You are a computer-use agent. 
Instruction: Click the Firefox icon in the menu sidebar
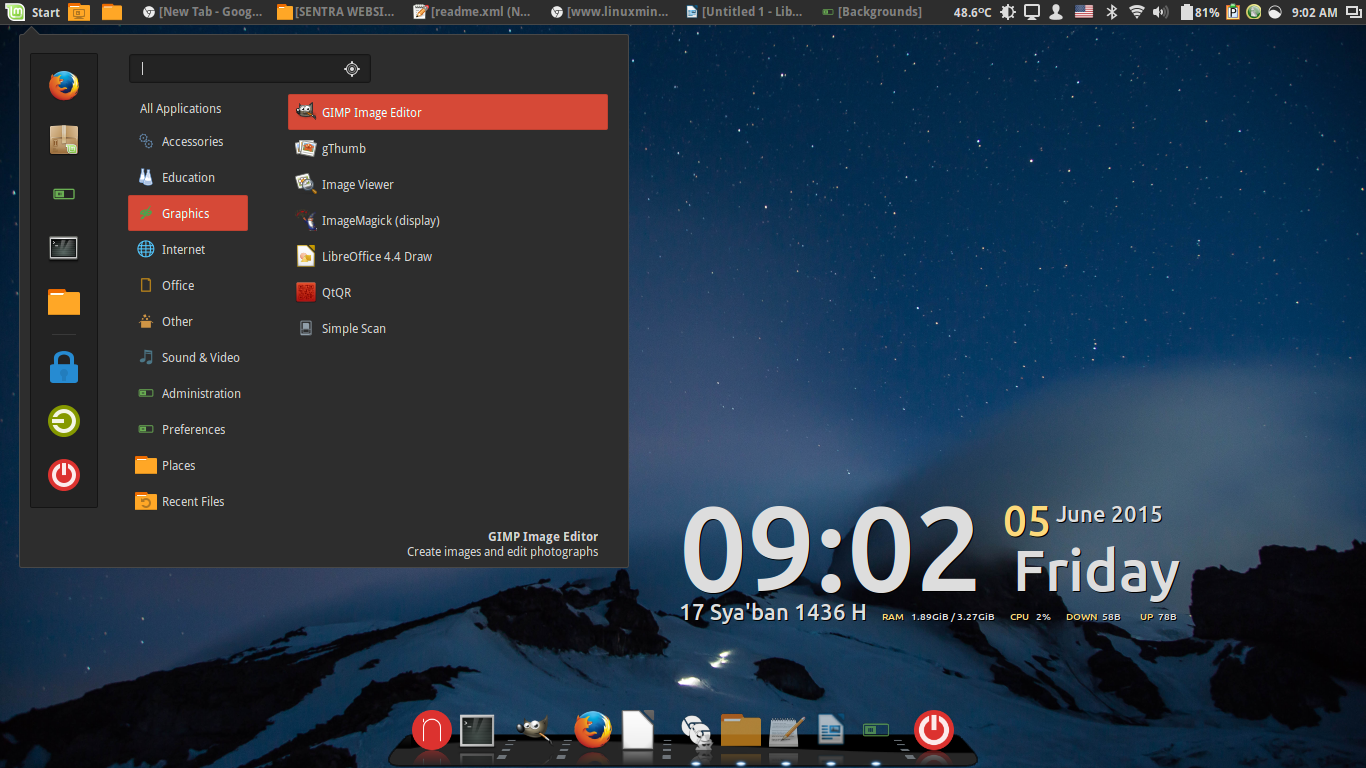click(63, 85)
